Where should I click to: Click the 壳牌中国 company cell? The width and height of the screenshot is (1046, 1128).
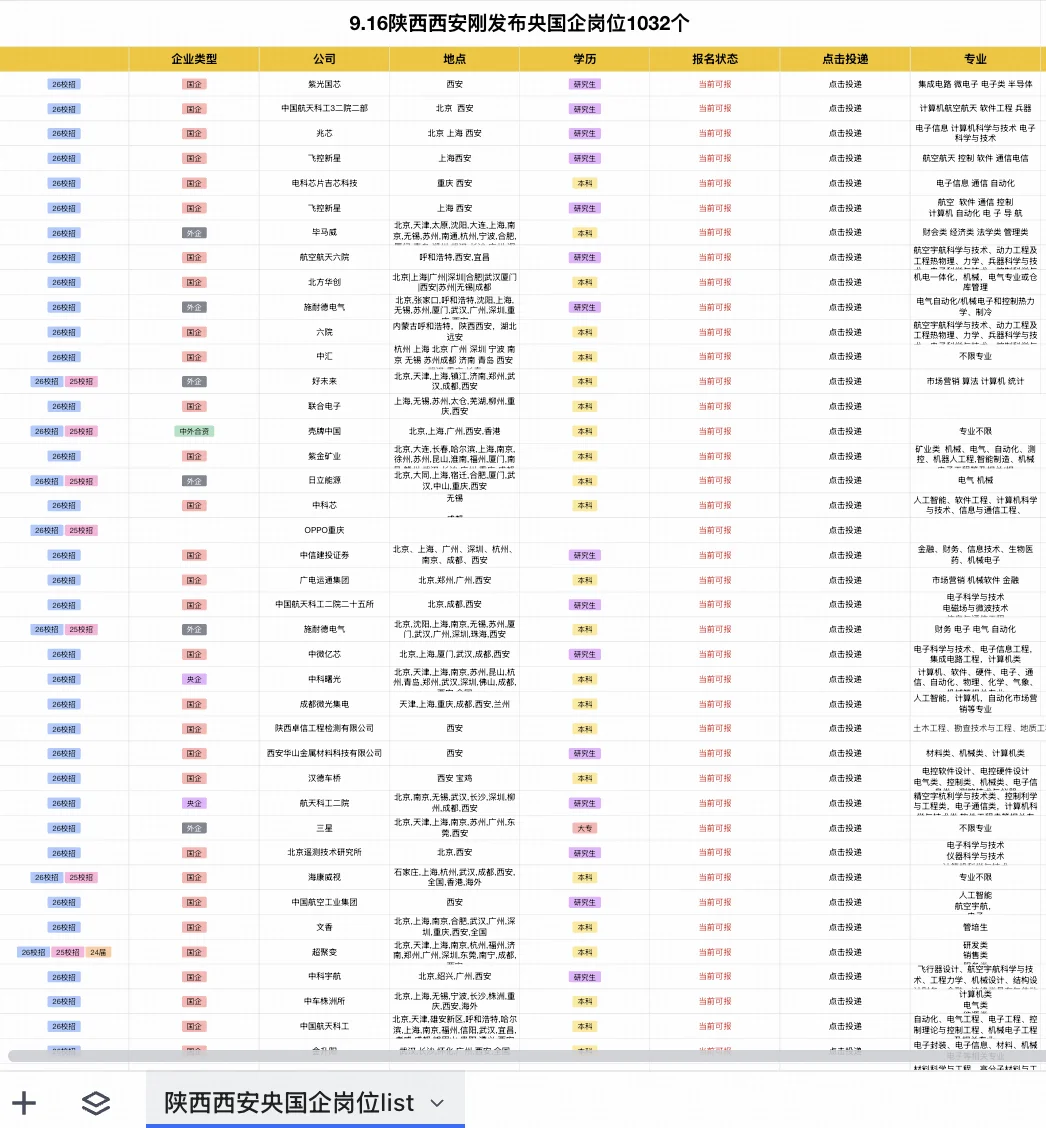(x=324, y=431)
